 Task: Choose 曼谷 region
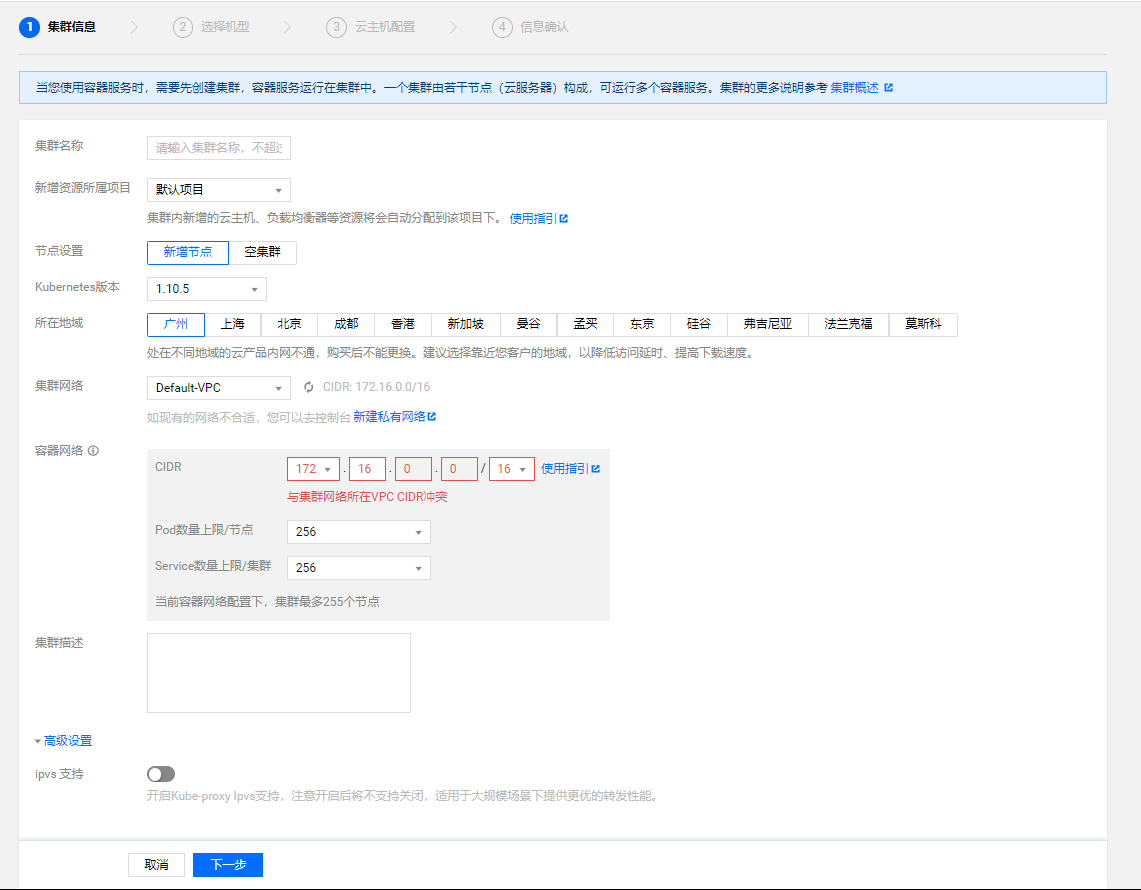click(529, 324)
